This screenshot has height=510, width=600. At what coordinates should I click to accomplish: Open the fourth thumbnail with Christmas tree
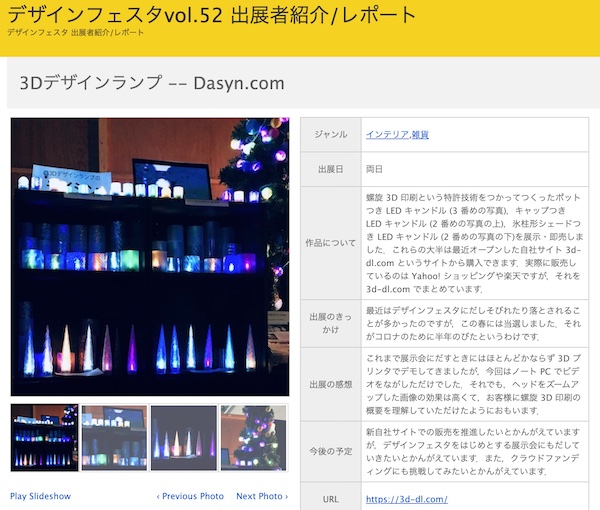click(x=254, y=437)
